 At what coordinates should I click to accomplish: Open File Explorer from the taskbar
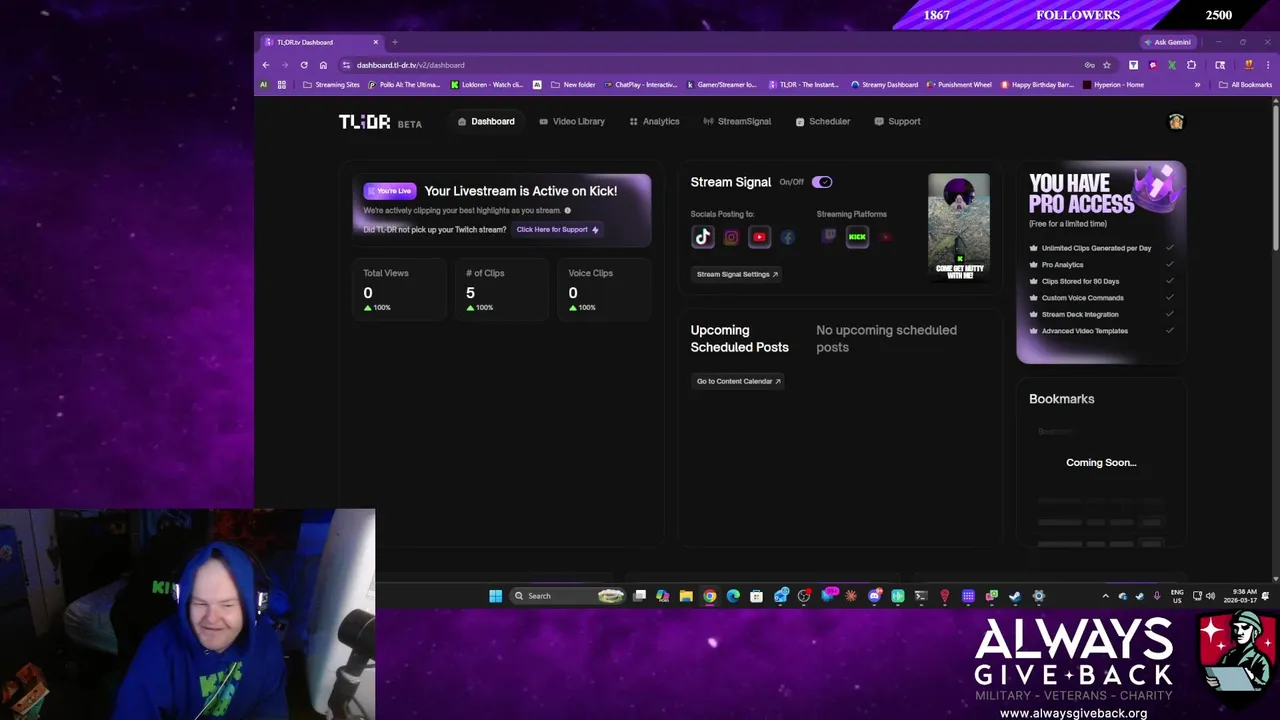tap(686, 596)
